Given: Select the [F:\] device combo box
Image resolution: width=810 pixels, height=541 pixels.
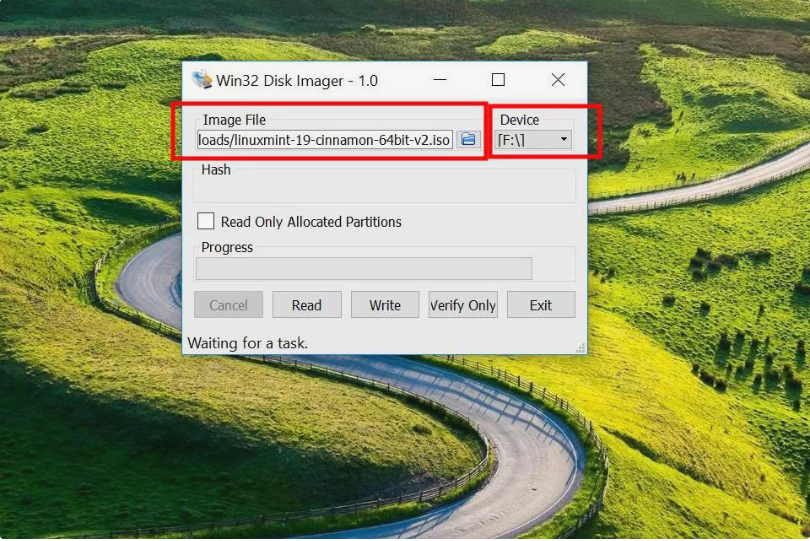Looking at the screenshot, I should coord(533,140).
